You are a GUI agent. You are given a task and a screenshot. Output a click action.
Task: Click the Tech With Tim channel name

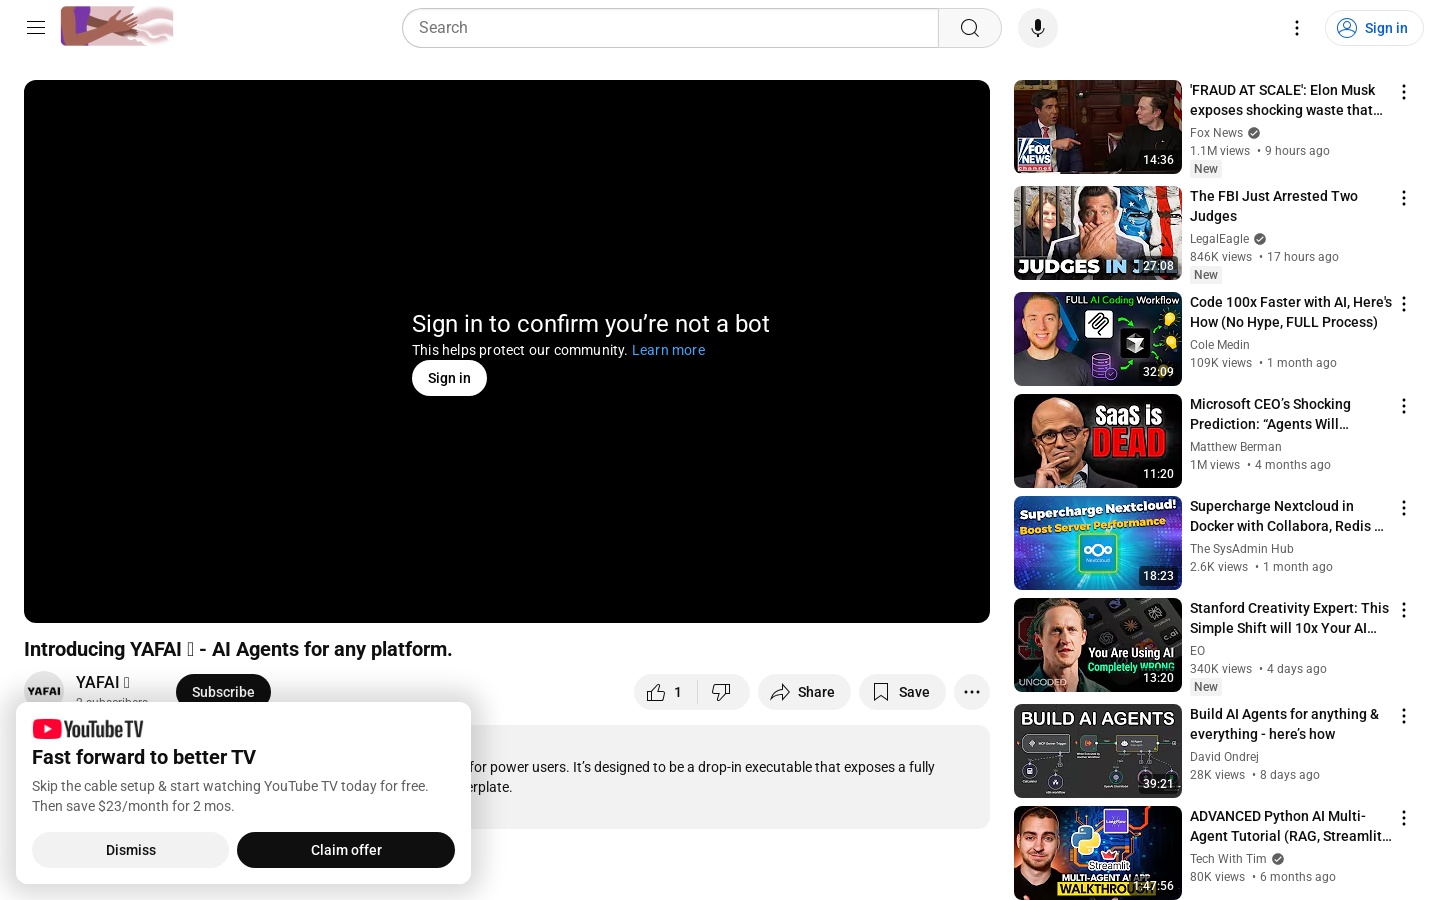click(x=1228, y=859)
